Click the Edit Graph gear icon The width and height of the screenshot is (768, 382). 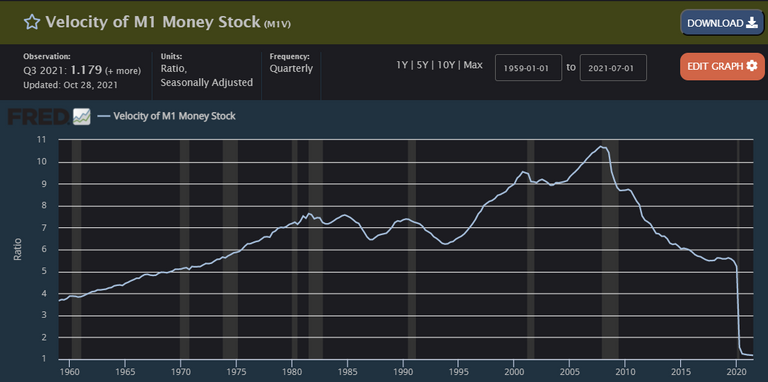click(x=751, y=66)
